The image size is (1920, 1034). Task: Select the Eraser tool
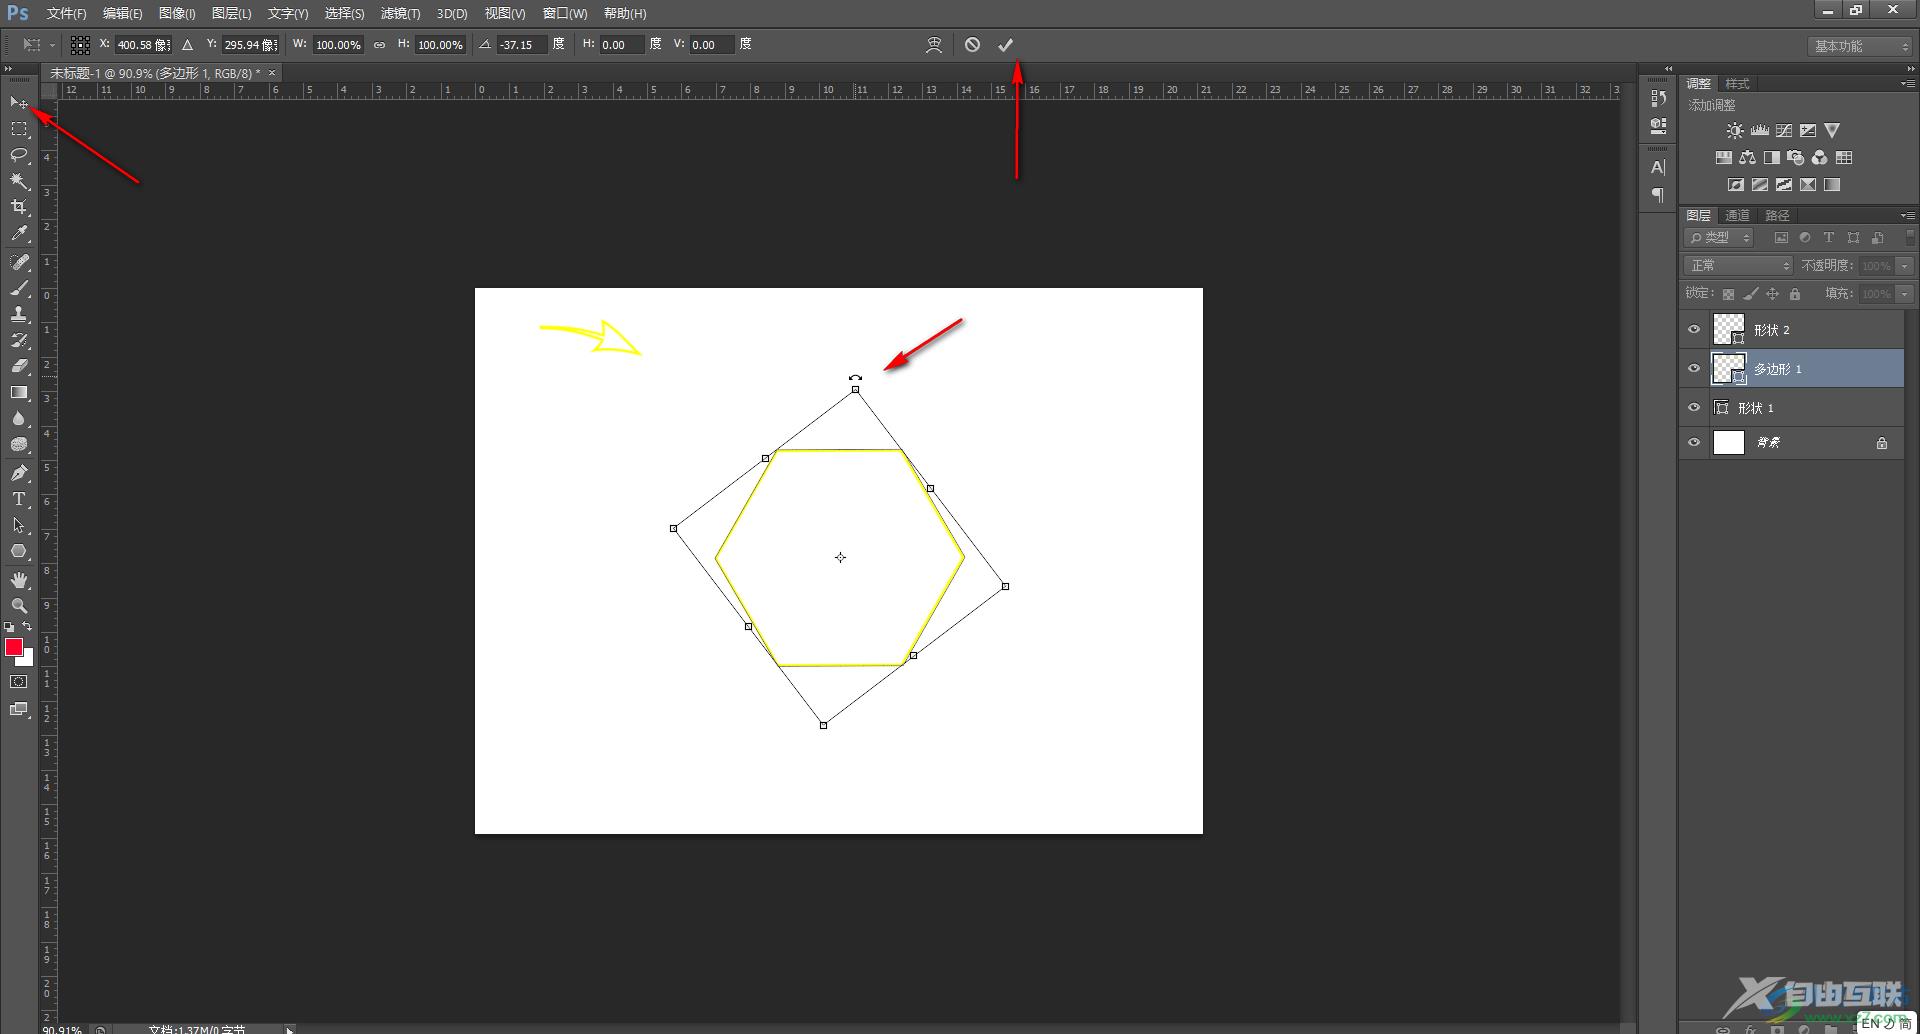click(19, 366)
